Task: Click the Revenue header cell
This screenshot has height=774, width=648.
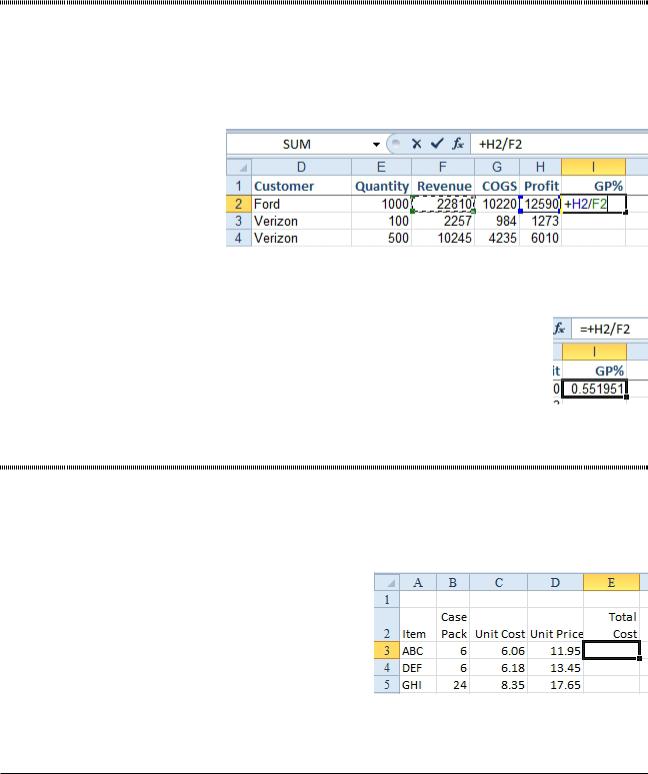Action: [x=443, y=186]
